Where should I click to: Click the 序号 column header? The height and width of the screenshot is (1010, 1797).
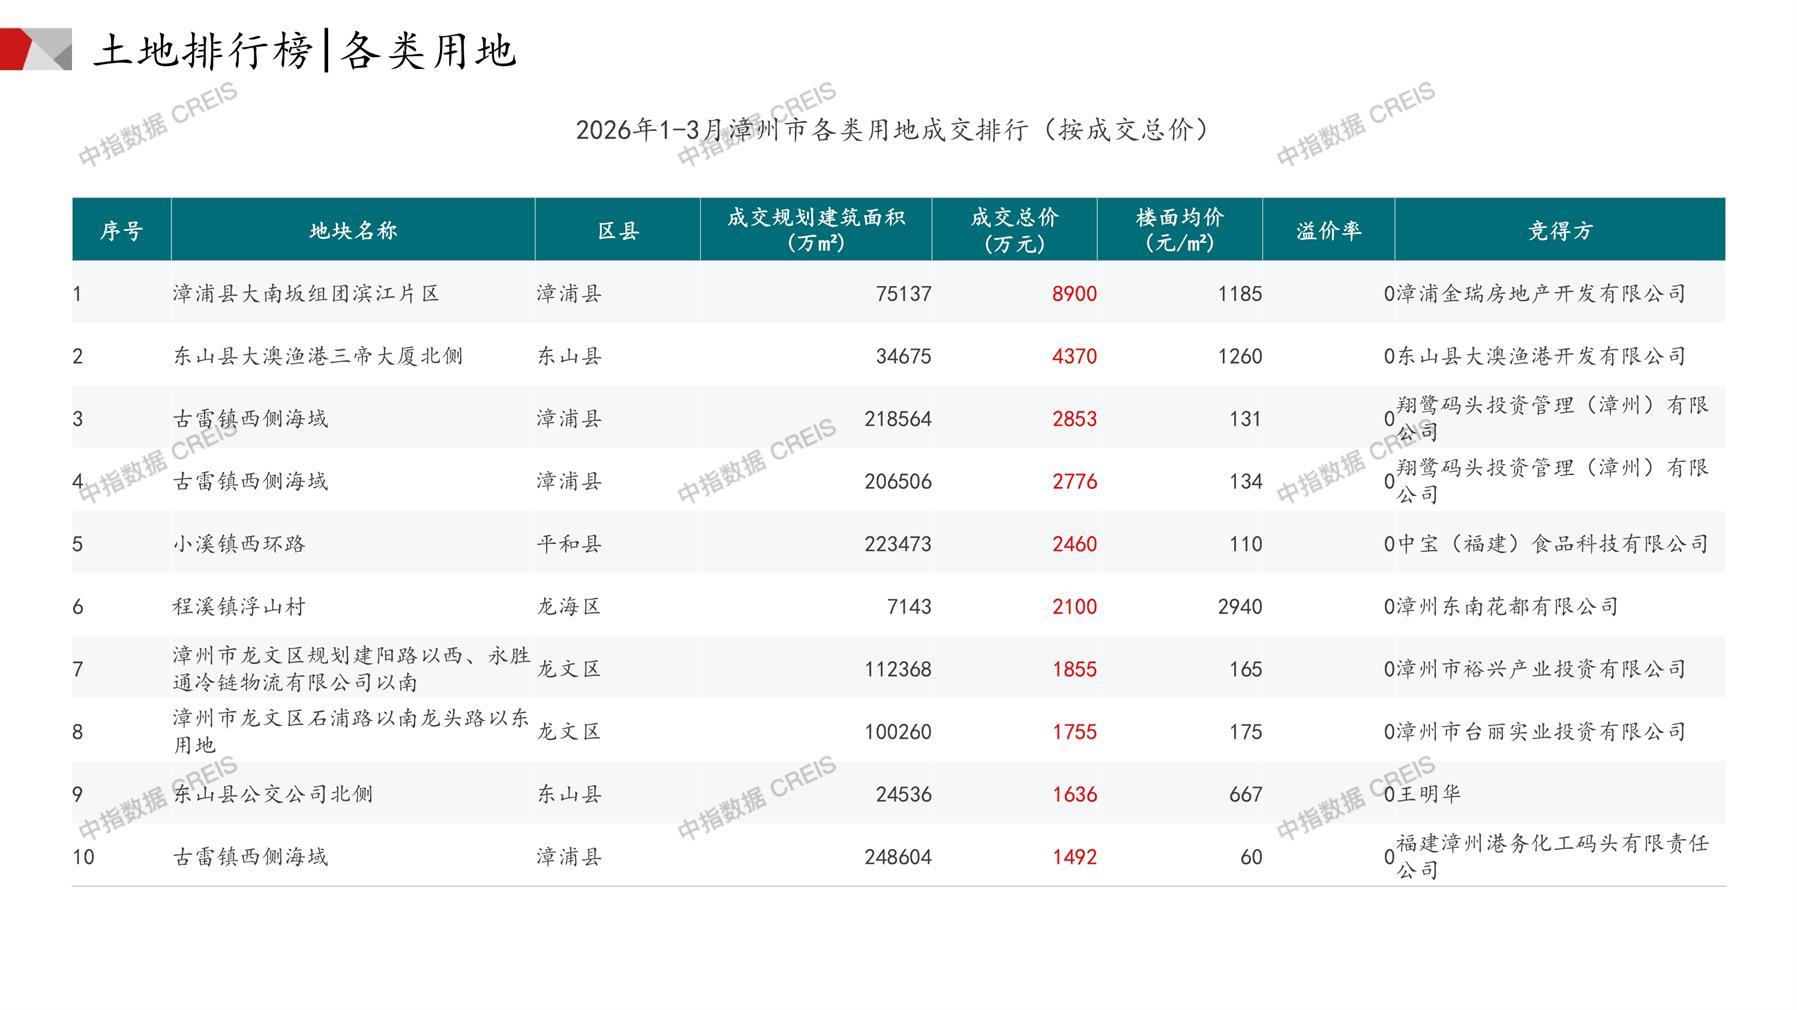coord(121,231)
